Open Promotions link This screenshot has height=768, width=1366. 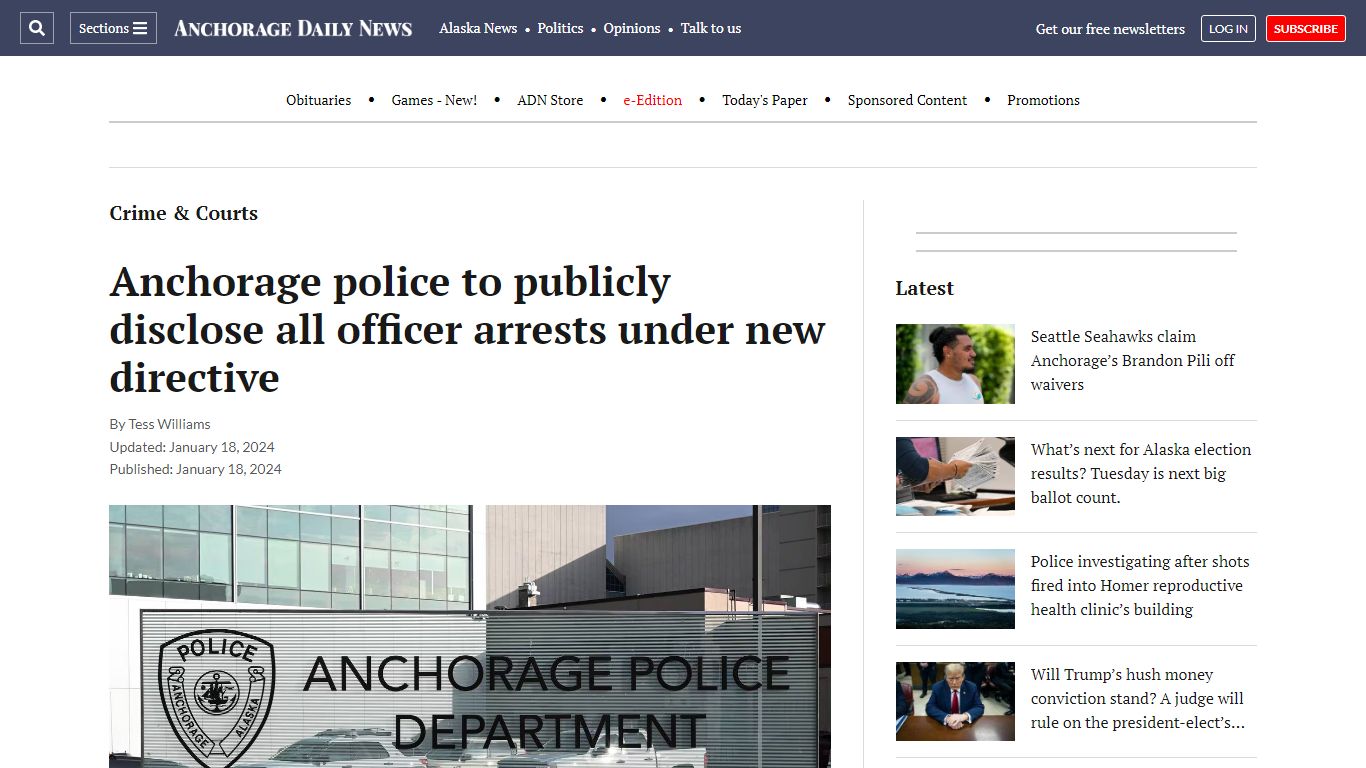coord(1043,100)
